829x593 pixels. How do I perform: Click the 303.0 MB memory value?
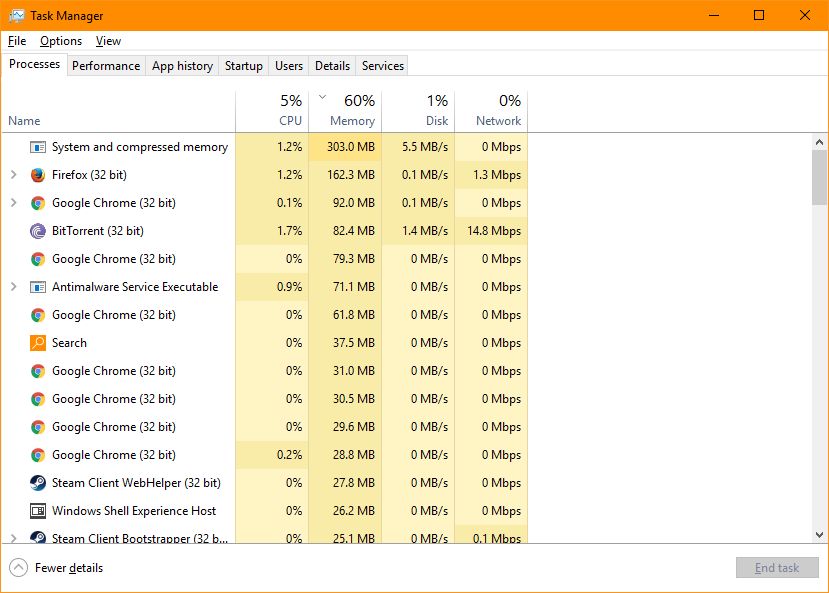tap(351, 147)
